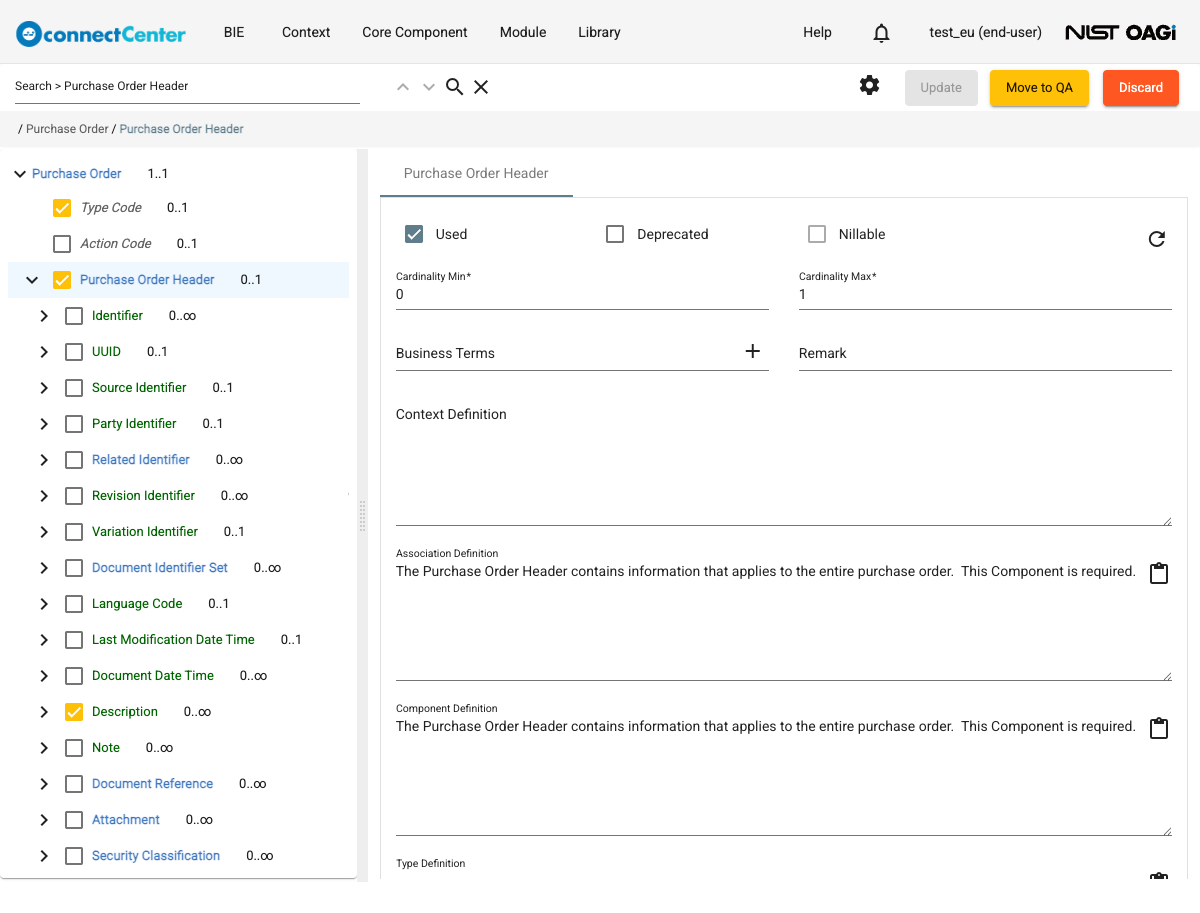Open the notifications bell
The width and height of the screenshot is (1200, 913).
click(x=881, y=33)
